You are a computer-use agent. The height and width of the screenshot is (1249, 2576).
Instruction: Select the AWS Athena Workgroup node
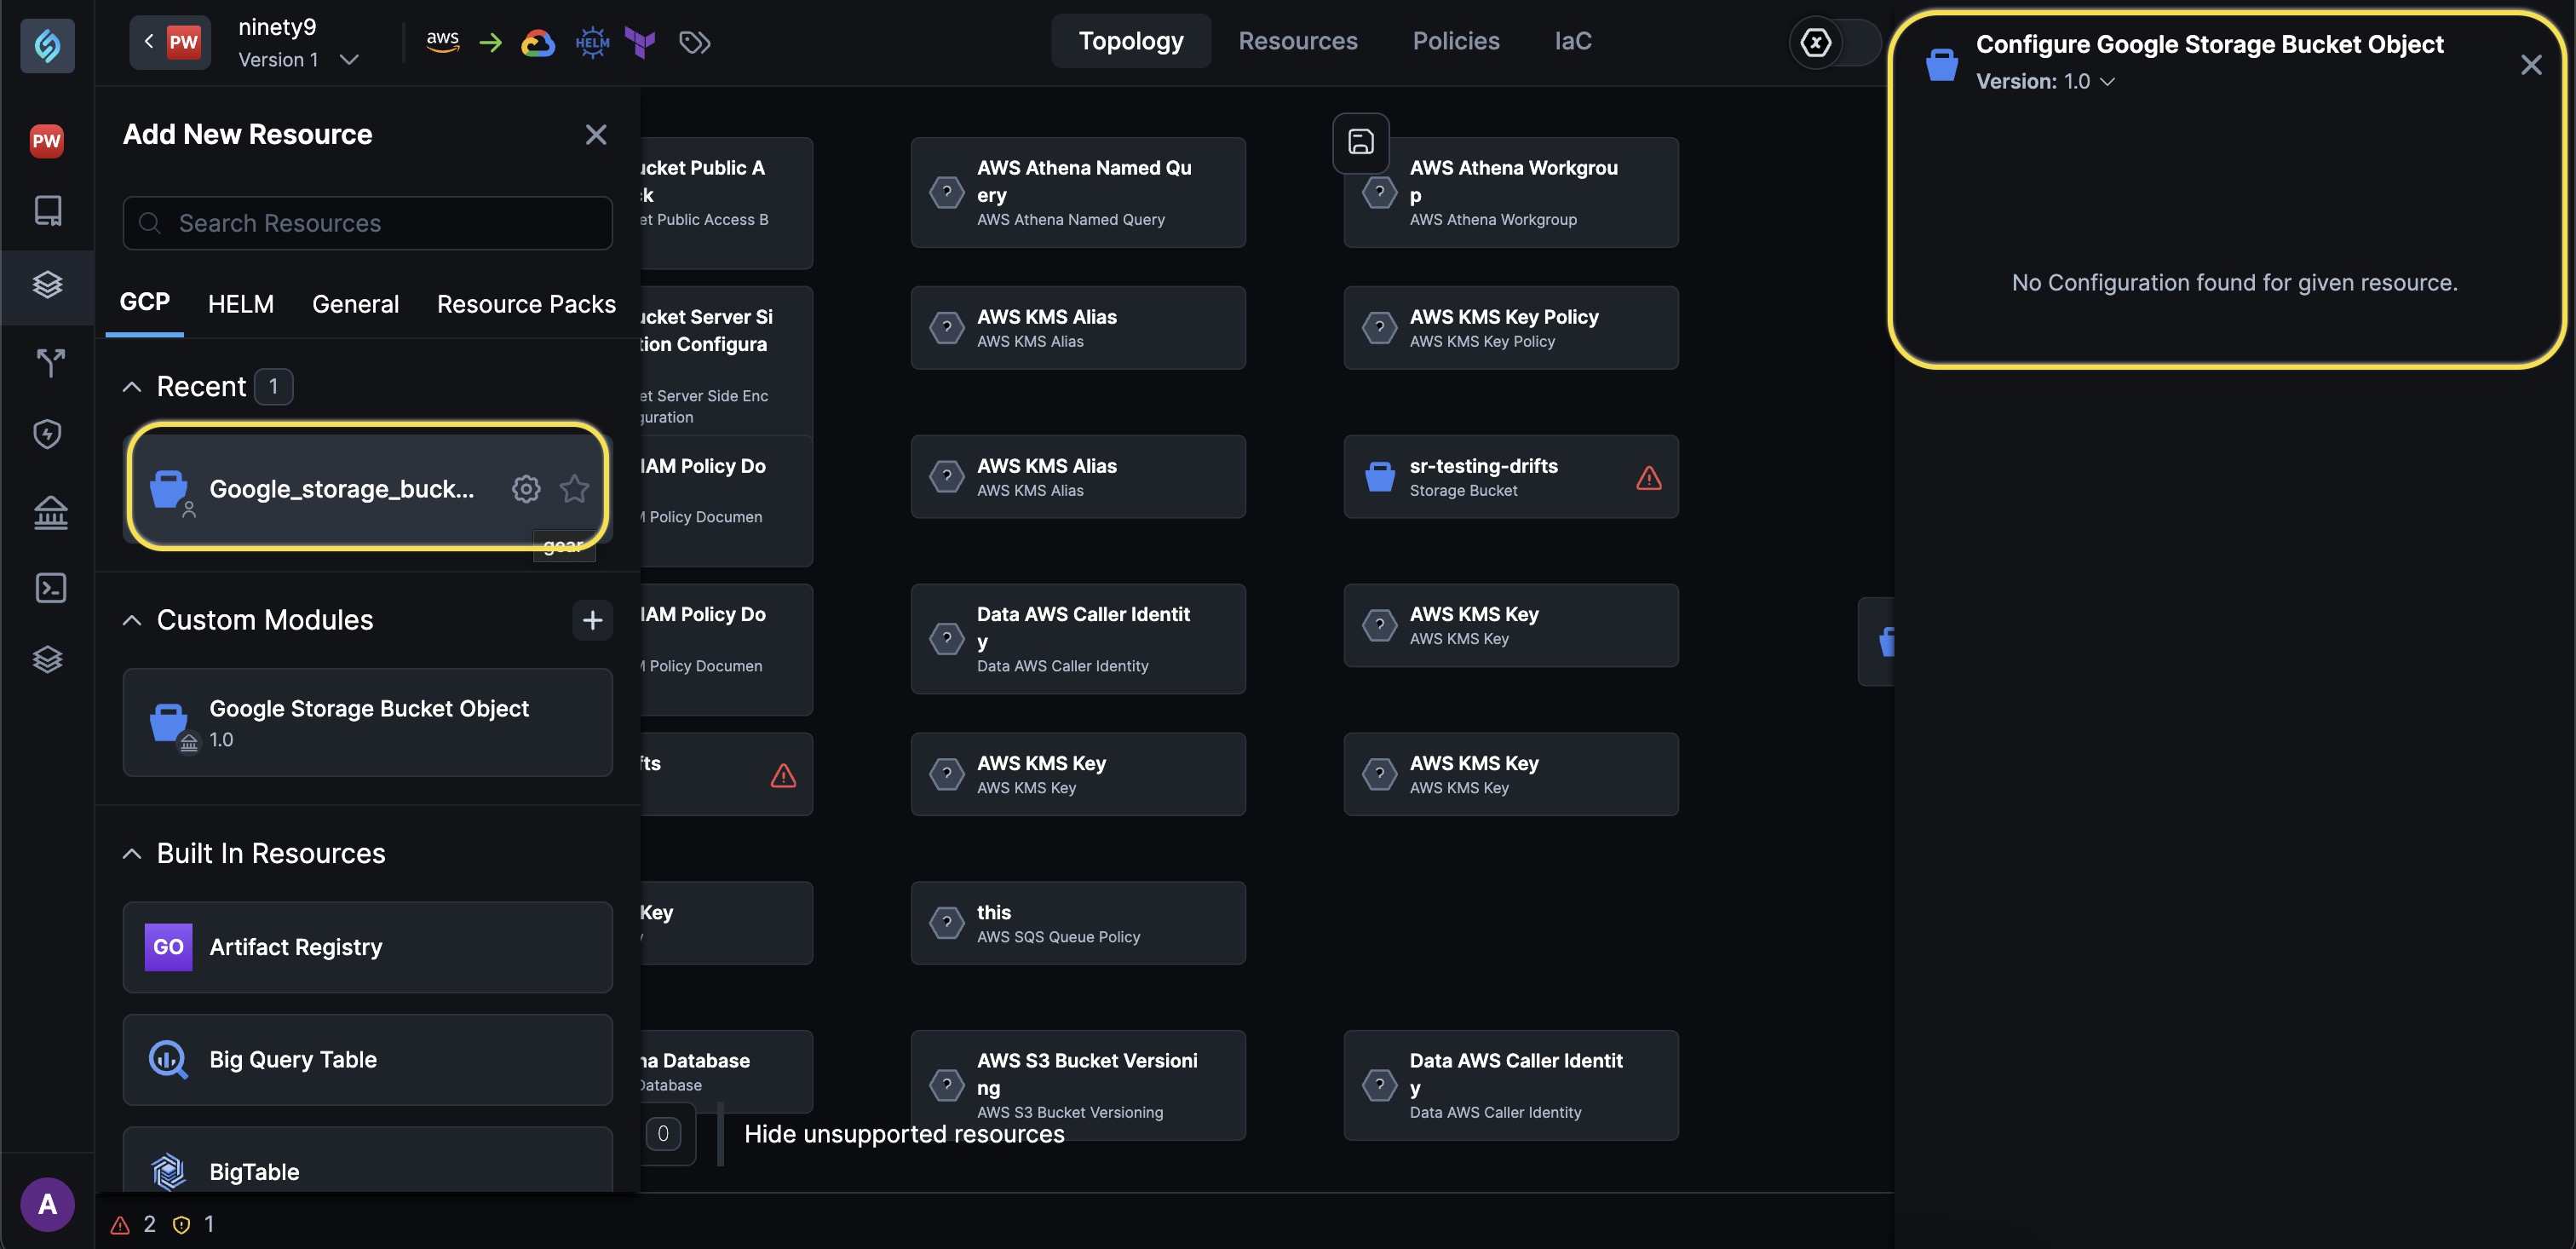(x=1511, y=192)
